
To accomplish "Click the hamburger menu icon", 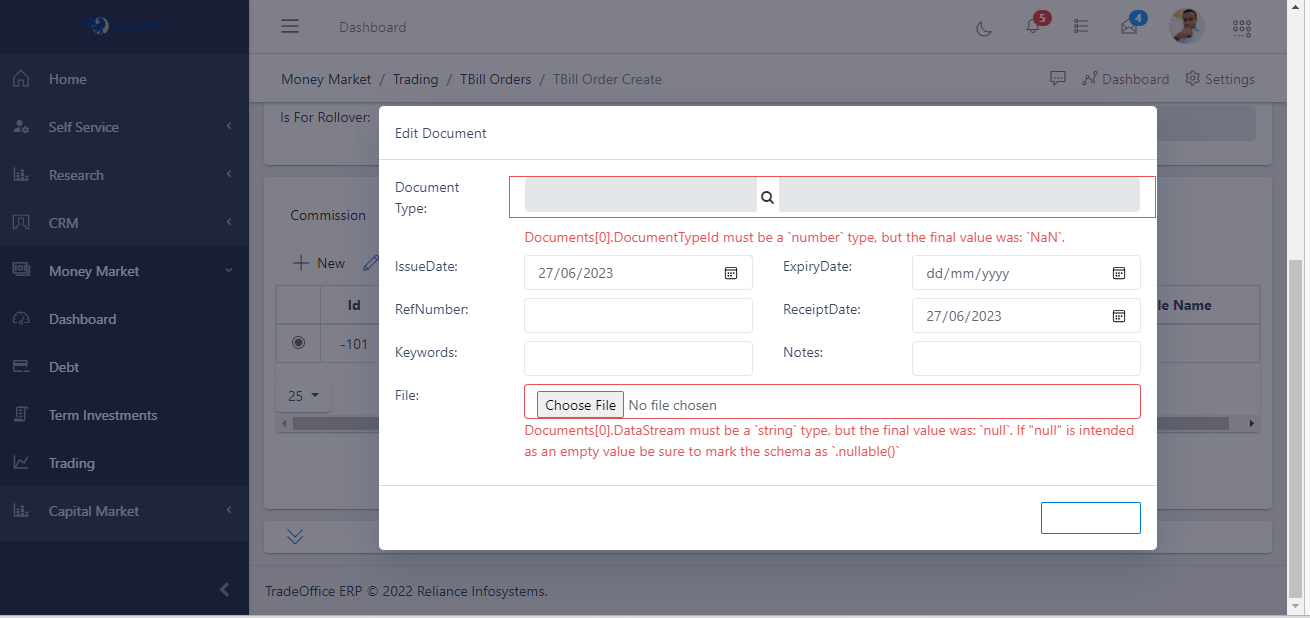I will (x=290, y=26).
